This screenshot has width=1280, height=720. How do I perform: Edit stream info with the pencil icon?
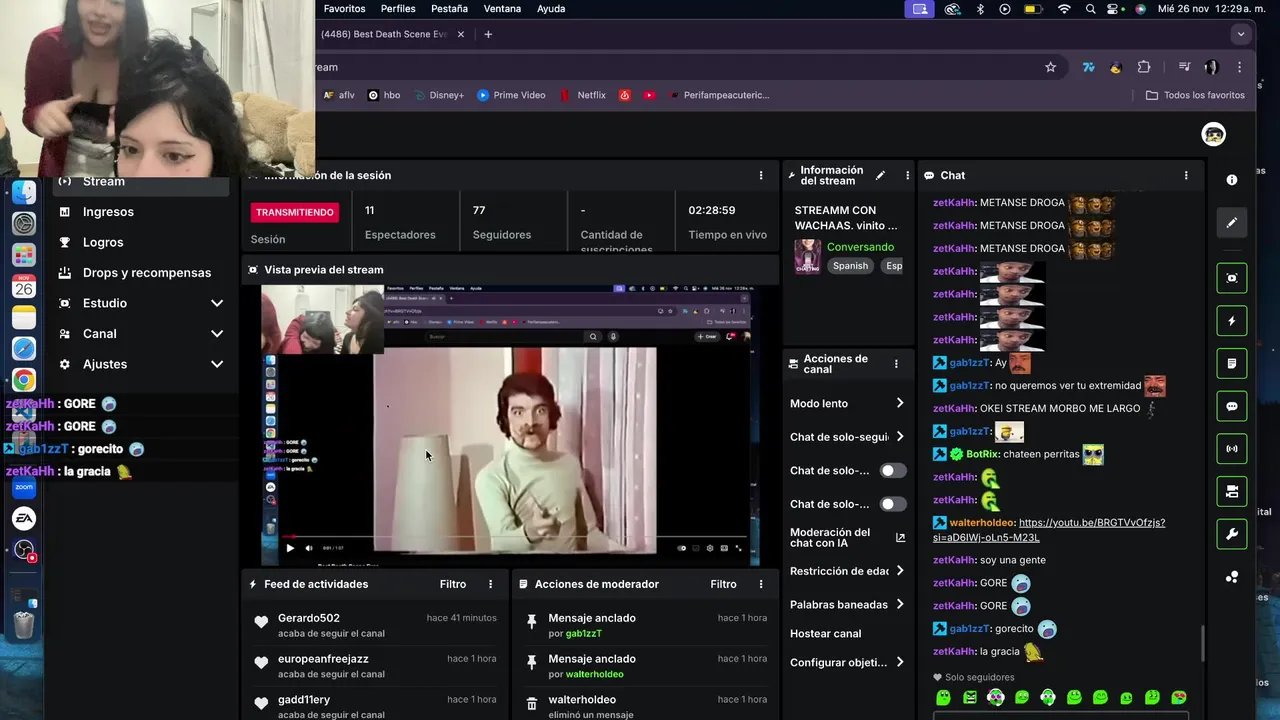coord(880,175)
